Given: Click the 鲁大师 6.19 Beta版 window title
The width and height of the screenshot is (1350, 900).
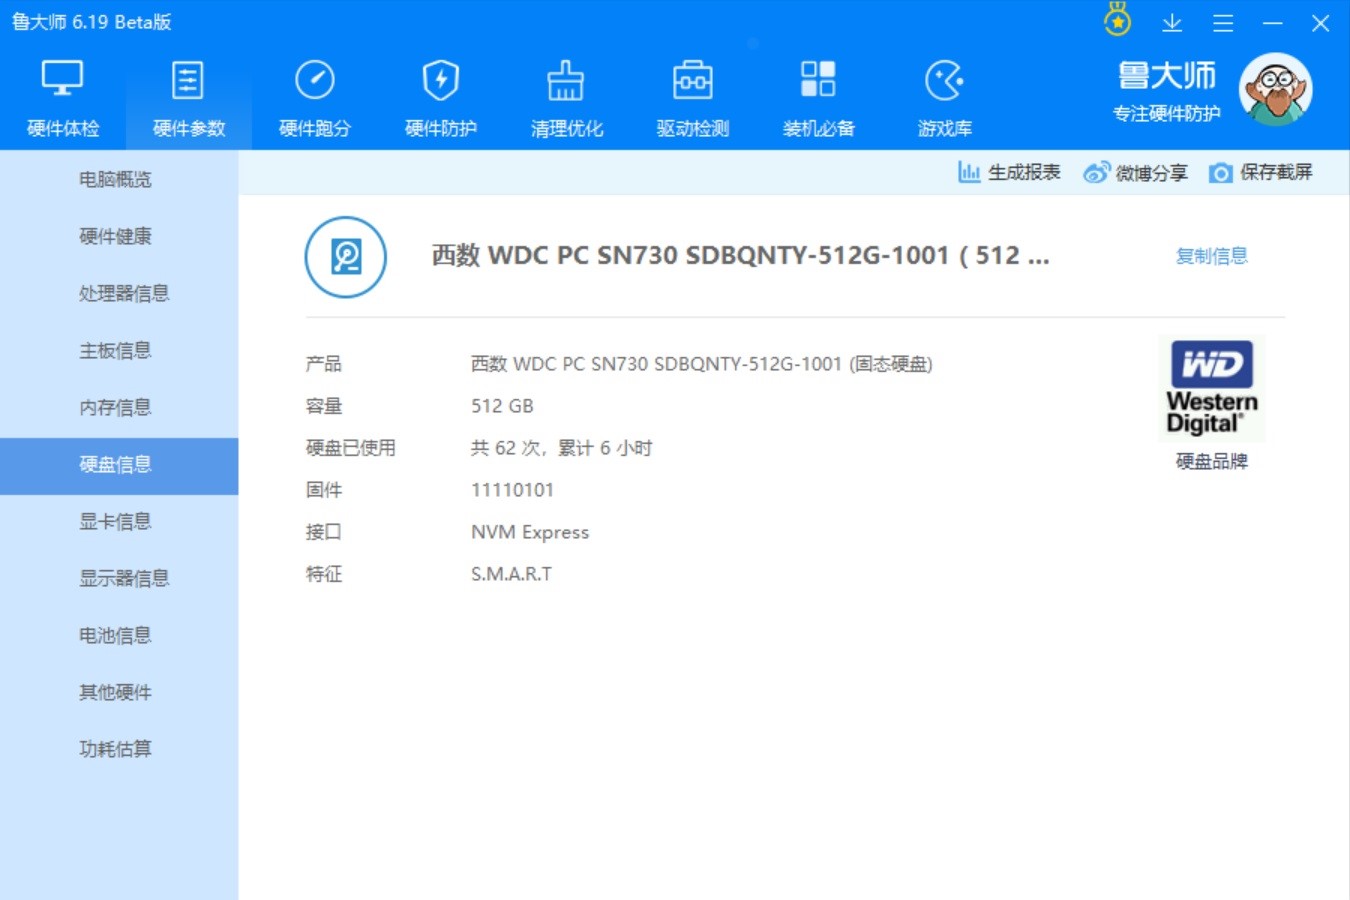Looking at the screenshot, I should (x=91, y=22).
